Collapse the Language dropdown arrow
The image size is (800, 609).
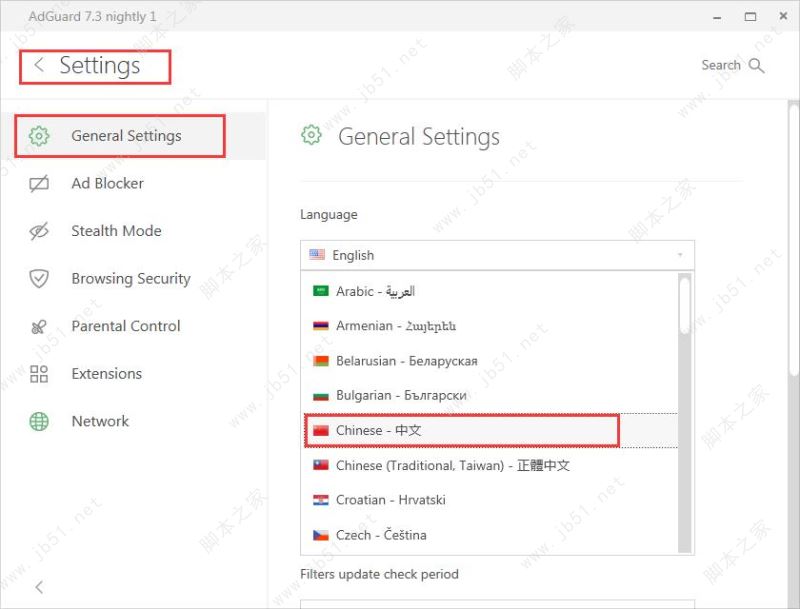pos(680,255)
